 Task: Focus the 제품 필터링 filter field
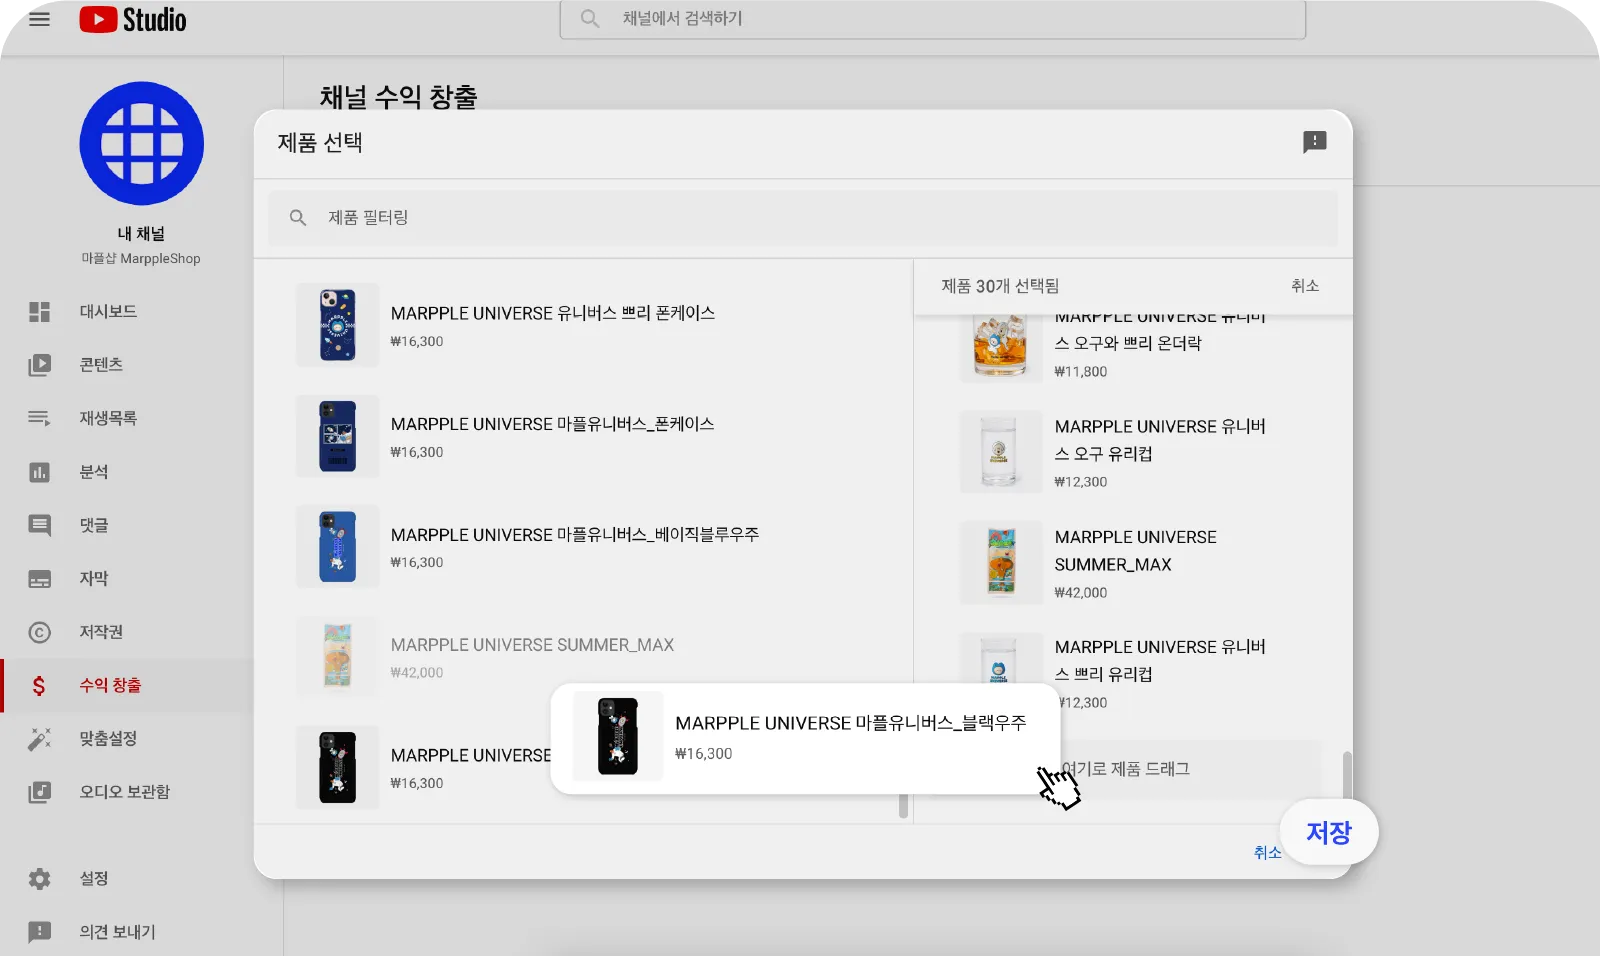click(x=803, y=218)
